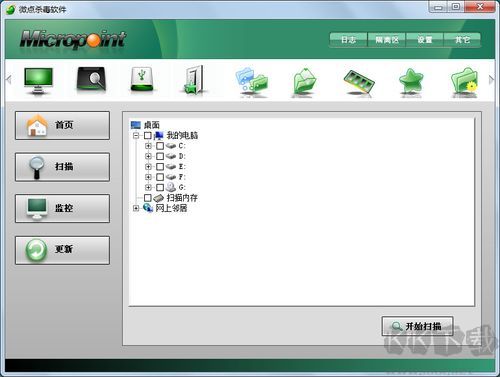Click the 桌面 desktop icon
Image resolution: width=500 pixels, height=377 pixels.
point(136,125)
